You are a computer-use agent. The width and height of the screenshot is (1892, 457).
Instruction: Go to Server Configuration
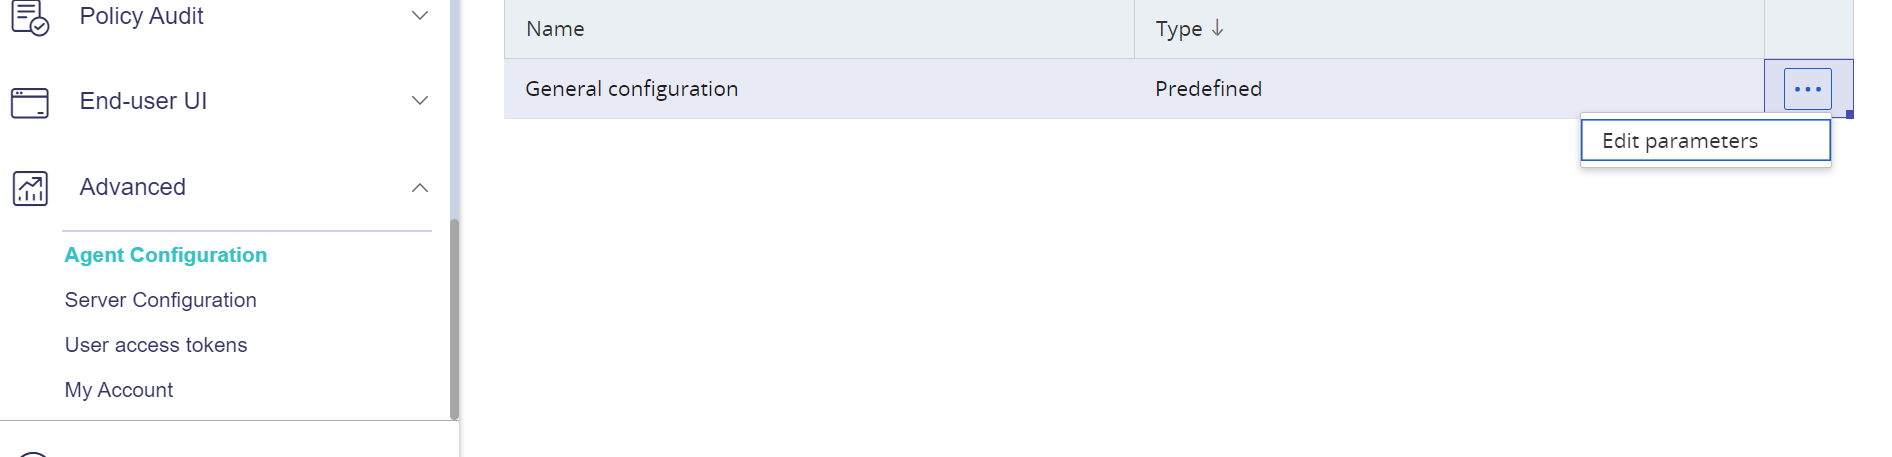(x=161, y=300)
